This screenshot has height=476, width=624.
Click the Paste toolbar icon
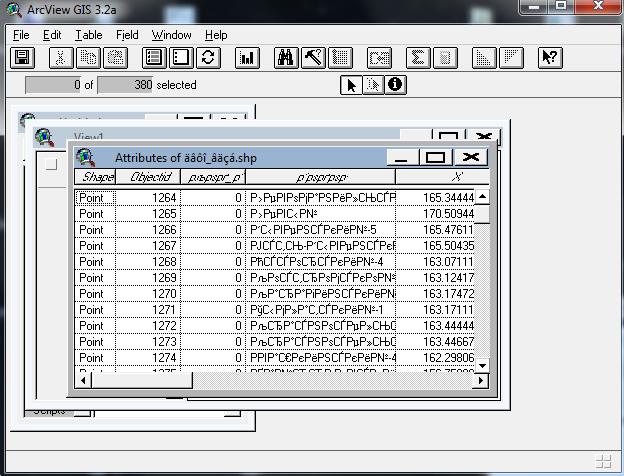[115, 58]
